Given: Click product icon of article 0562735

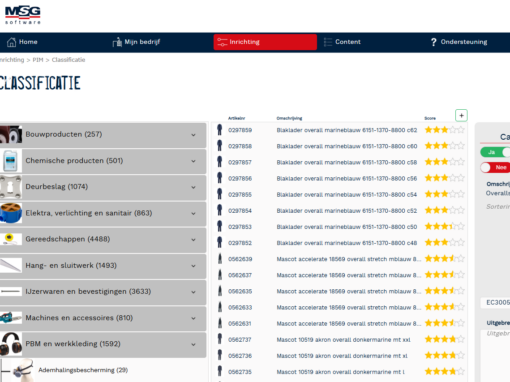Looking at the screenshot, I should tap(219, 371).
